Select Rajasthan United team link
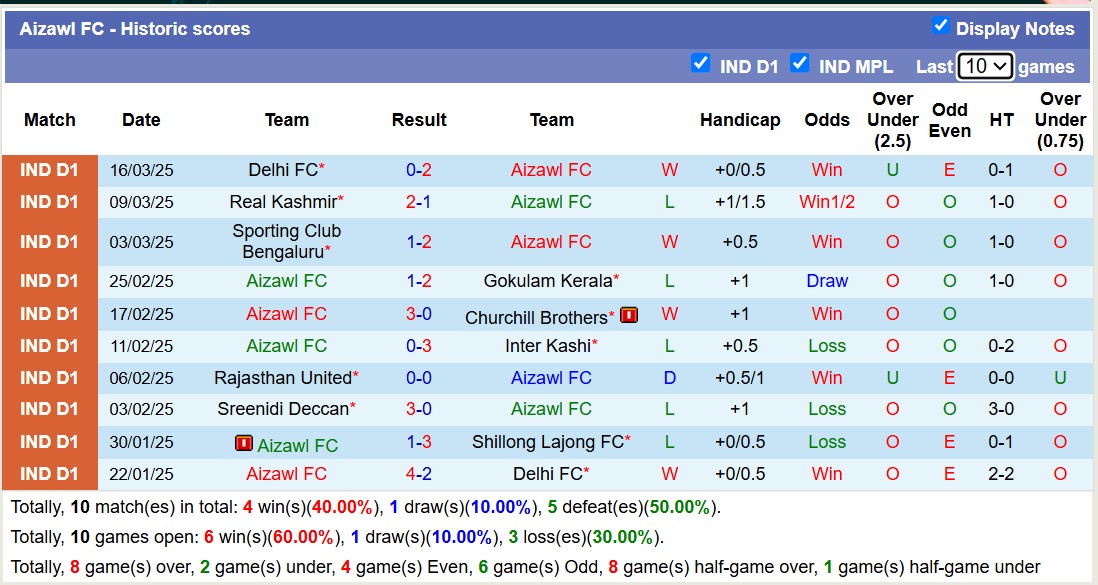 click(283, 378)
